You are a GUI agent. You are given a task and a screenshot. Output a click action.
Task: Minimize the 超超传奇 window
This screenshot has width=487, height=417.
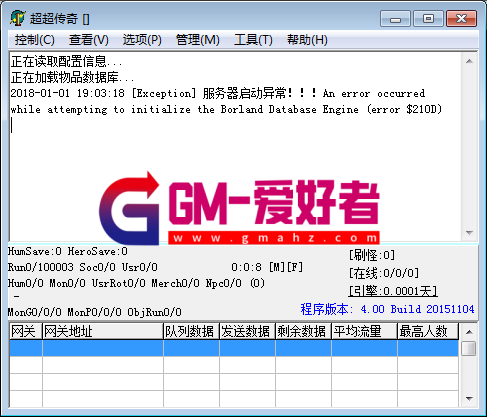point(395,19)
